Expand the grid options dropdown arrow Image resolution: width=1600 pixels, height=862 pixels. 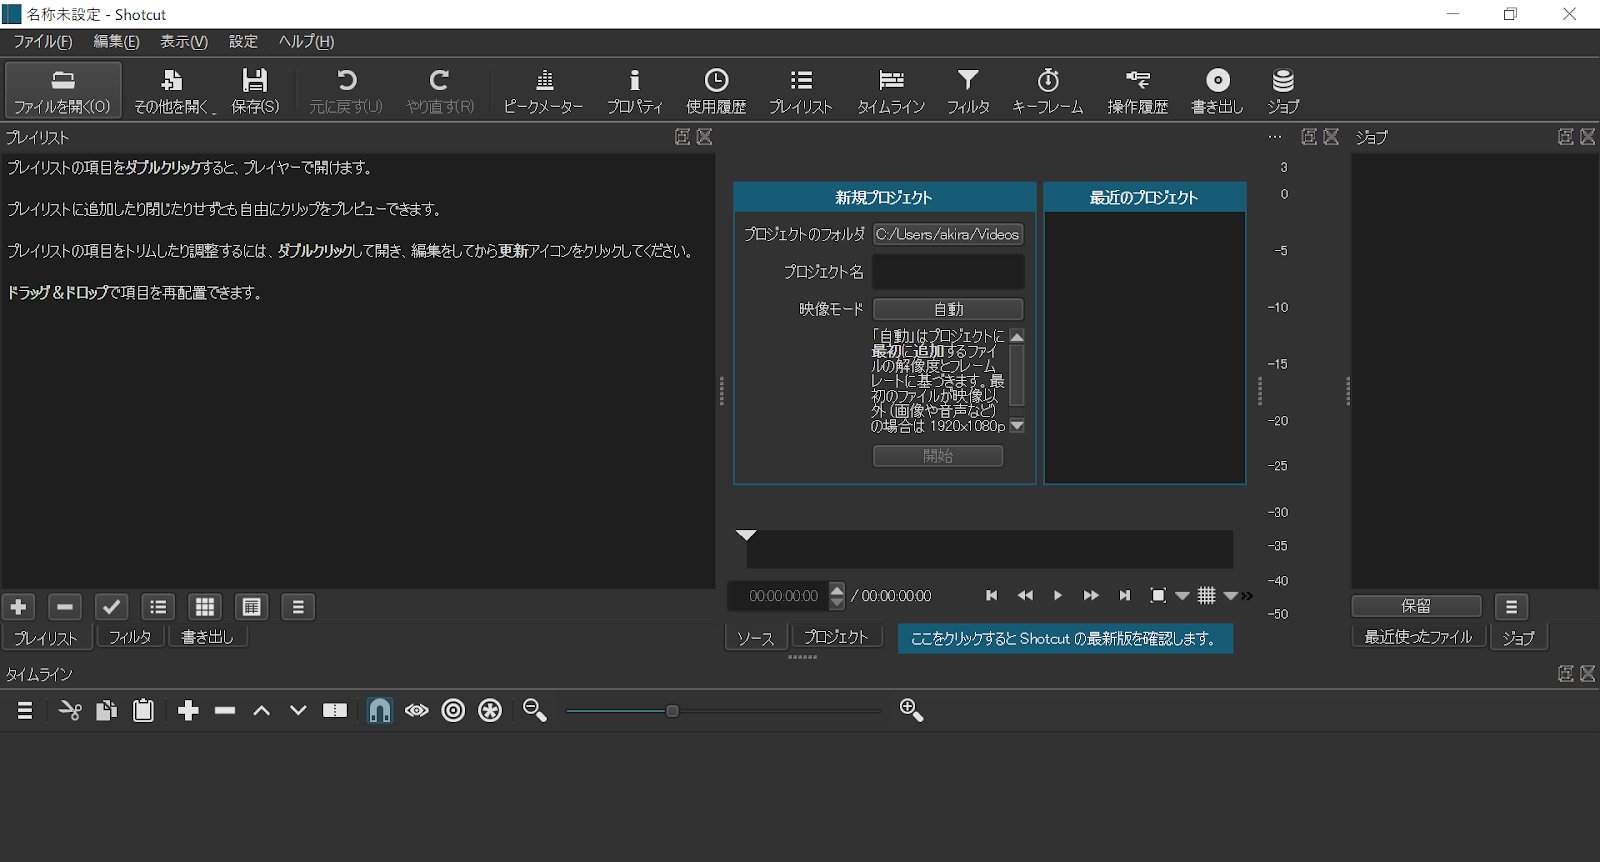click(1231, 596)
